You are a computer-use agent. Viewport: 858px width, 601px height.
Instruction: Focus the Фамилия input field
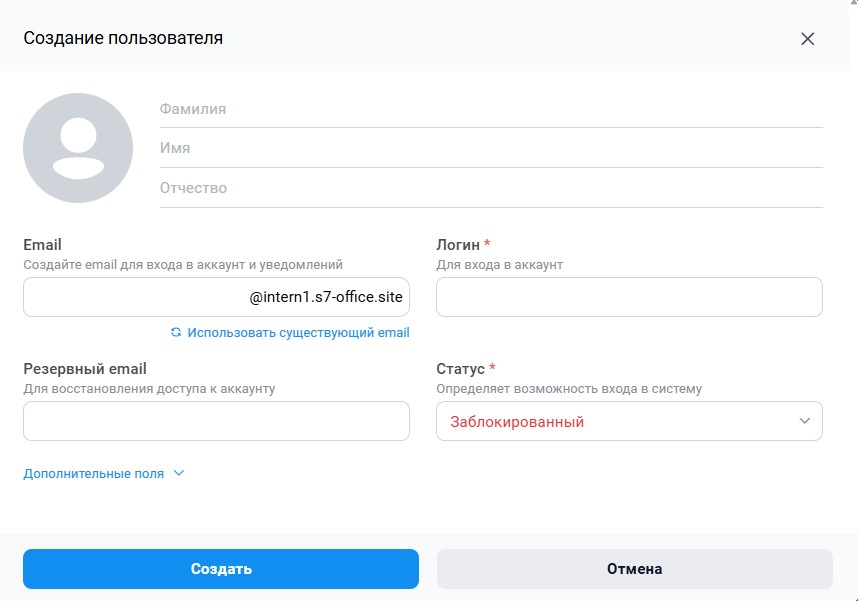[x=491, y=109]
